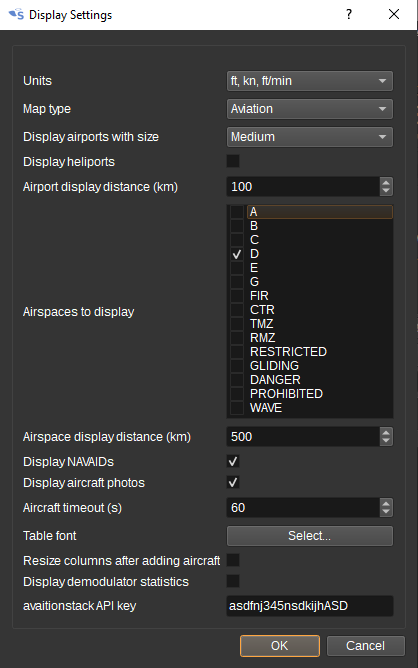Click the help question mark icon
Screen dimensions: 418x668
(x=349, y=14)
